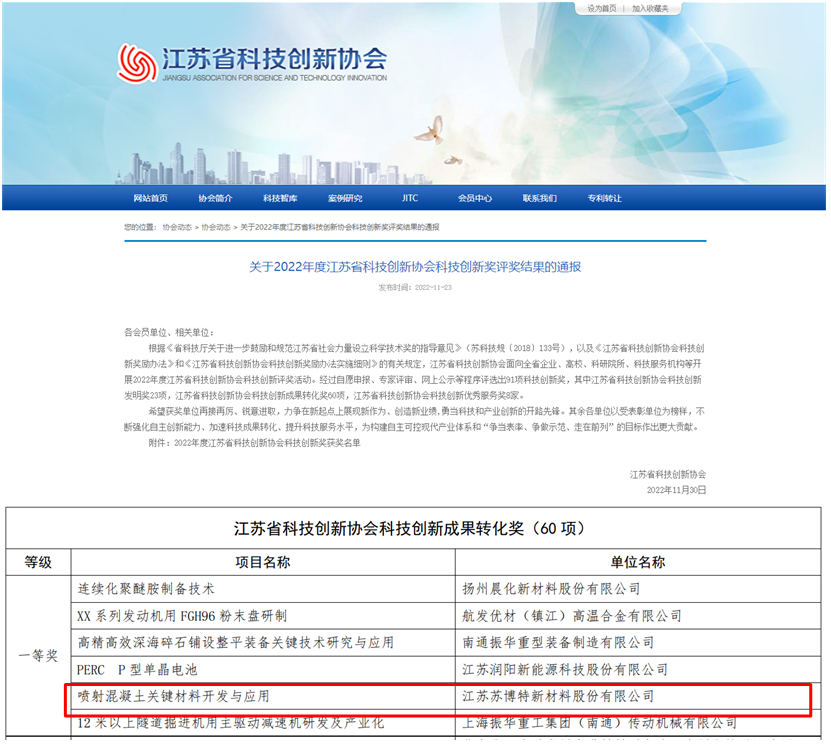This screenshot has width=831, height=744.
Task: Click the 深海碎石铺设整平装备 project cell
Action: point(263,643)
